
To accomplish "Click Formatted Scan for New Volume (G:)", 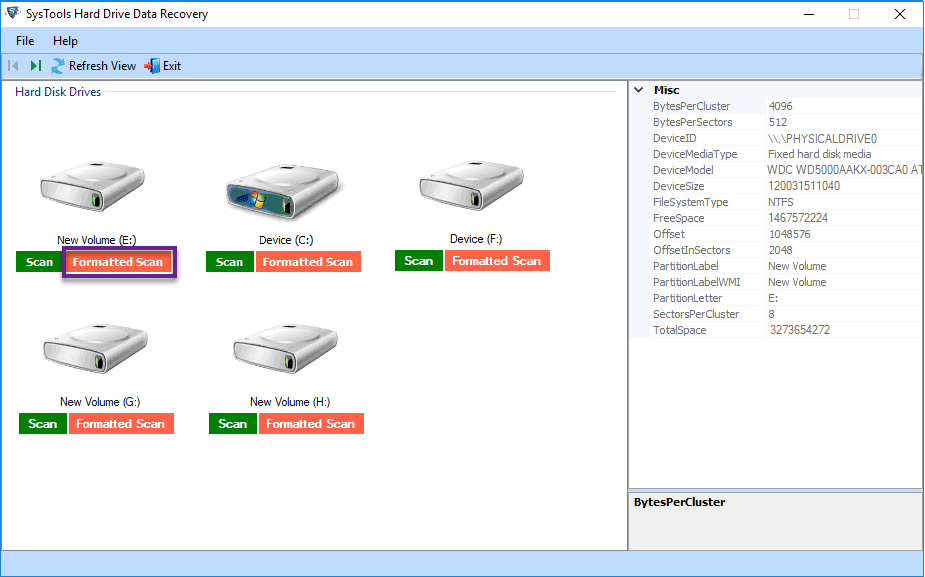I will [121, 424].
